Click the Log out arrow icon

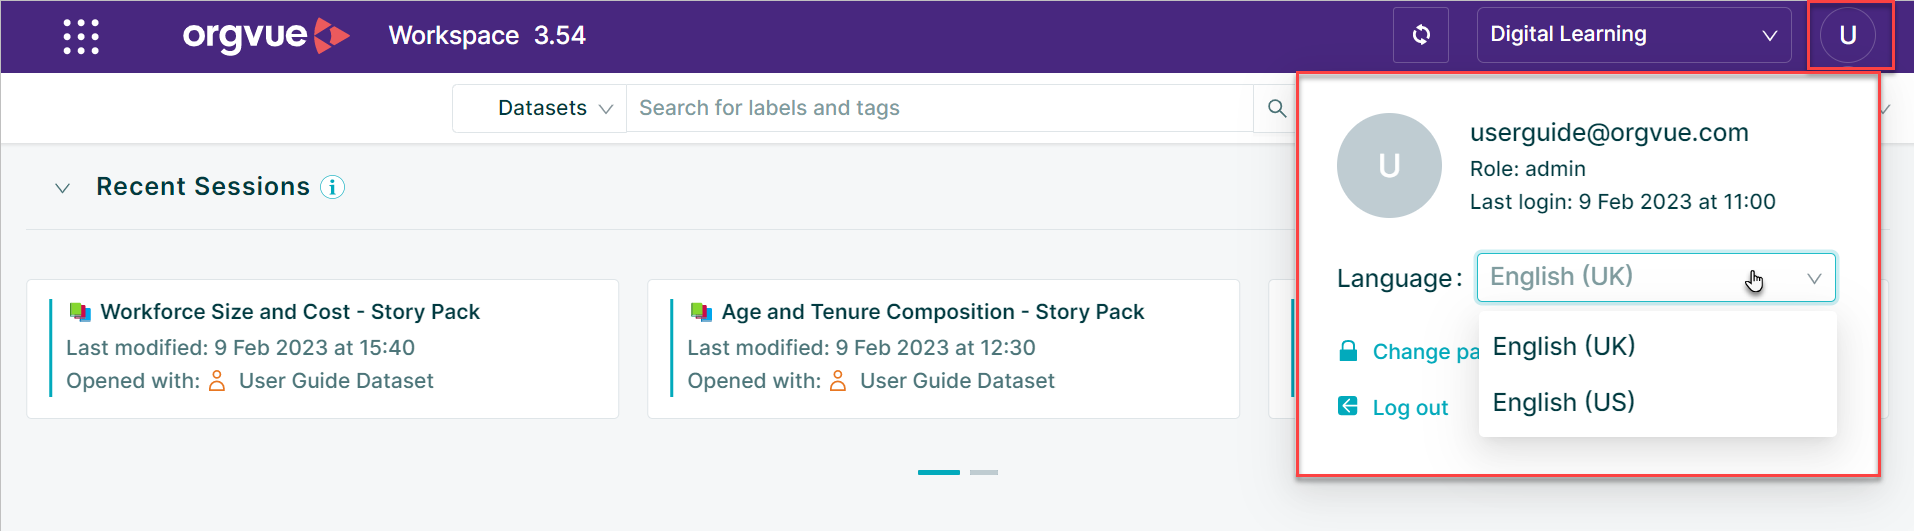point(1348,405)
